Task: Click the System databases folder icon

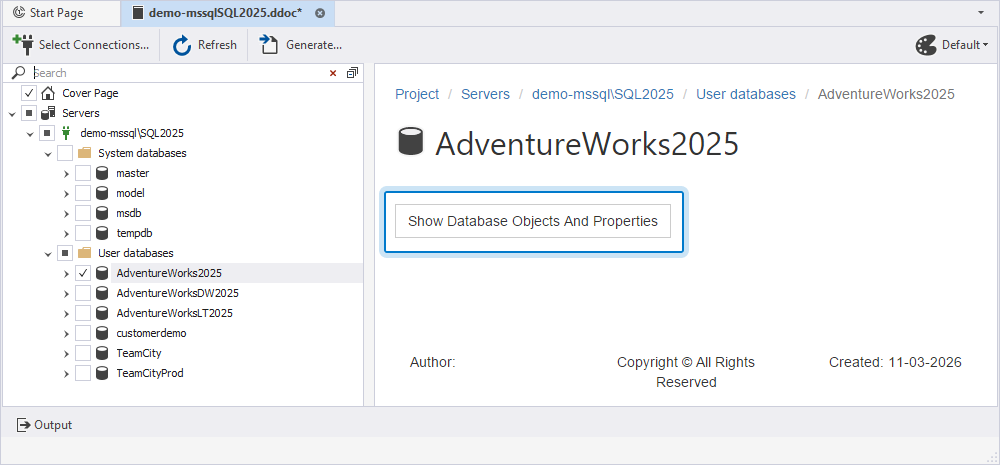Action: pyautogui.click(x=84, y=154)
